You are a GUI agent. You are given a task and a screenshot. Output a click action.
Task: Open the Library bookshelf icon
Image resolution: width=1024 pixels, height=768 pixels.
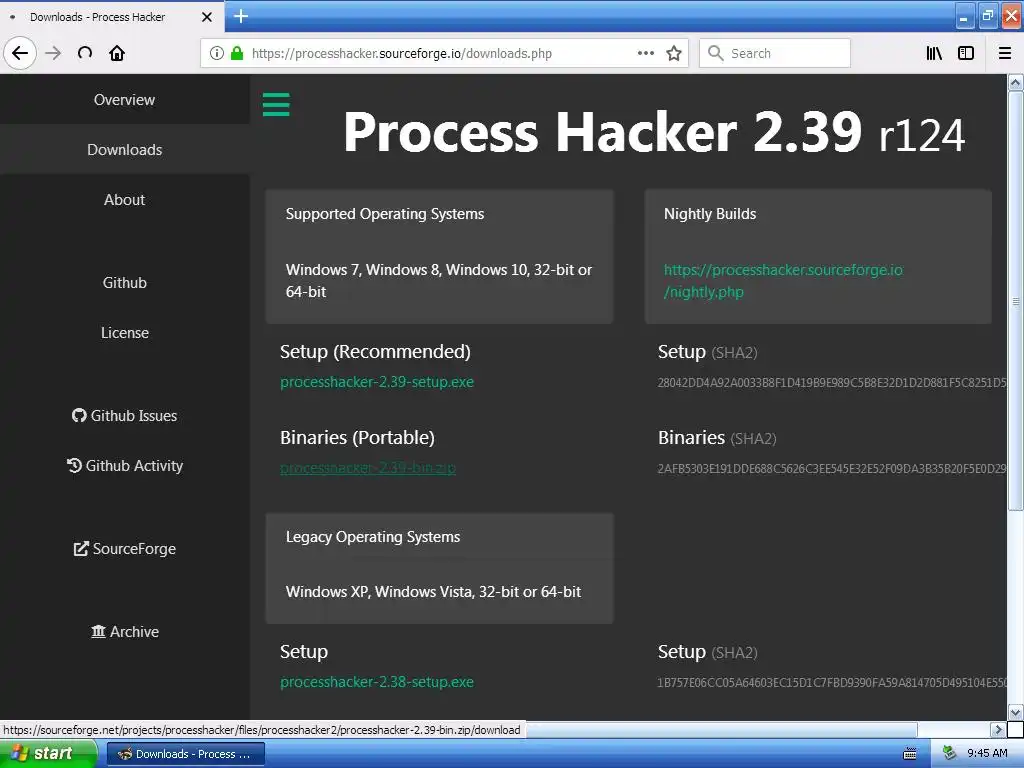934,54
